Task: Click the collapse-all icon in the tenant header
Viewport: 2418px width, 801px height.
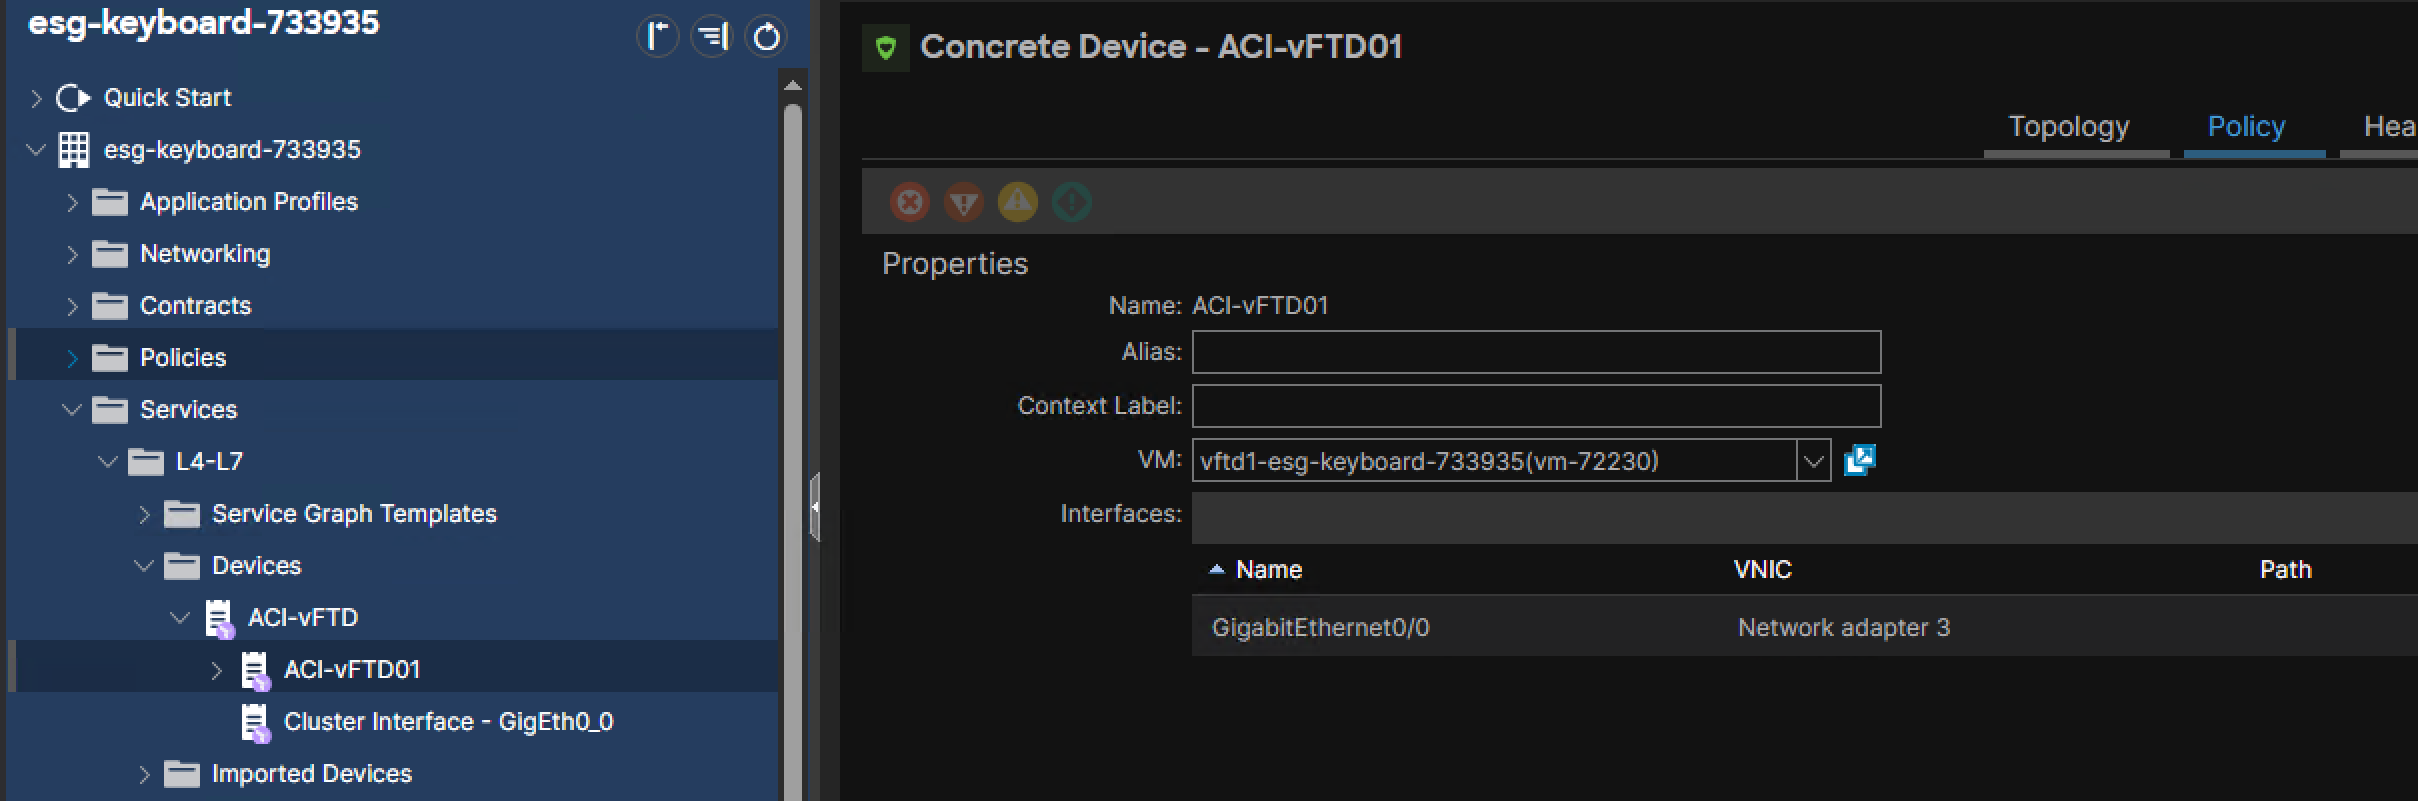Action: coord(712,37)
